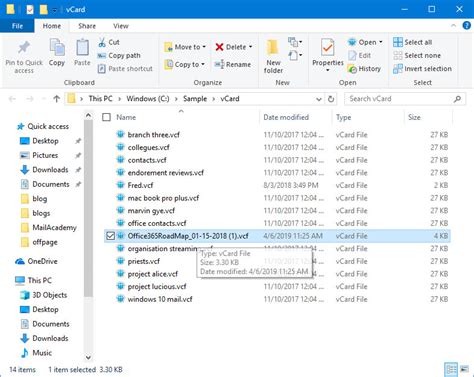Open the Recent locations dropdown arrow
The width and height of the screenshot is (474, 377).
[x=44, y=99]
